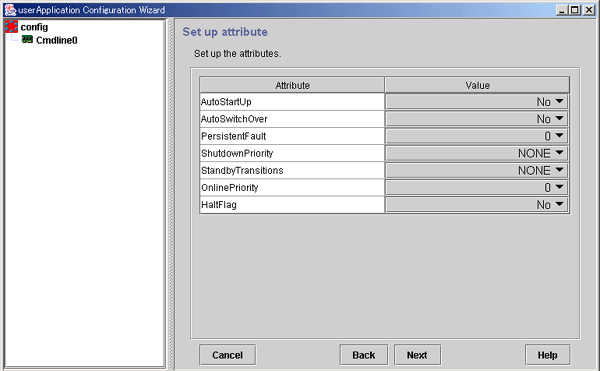This screenshot has height=371, width=600.
Task: Open the StandbyTransitions value dropdown
Action: pyautogui.click(x=477, y=171)
